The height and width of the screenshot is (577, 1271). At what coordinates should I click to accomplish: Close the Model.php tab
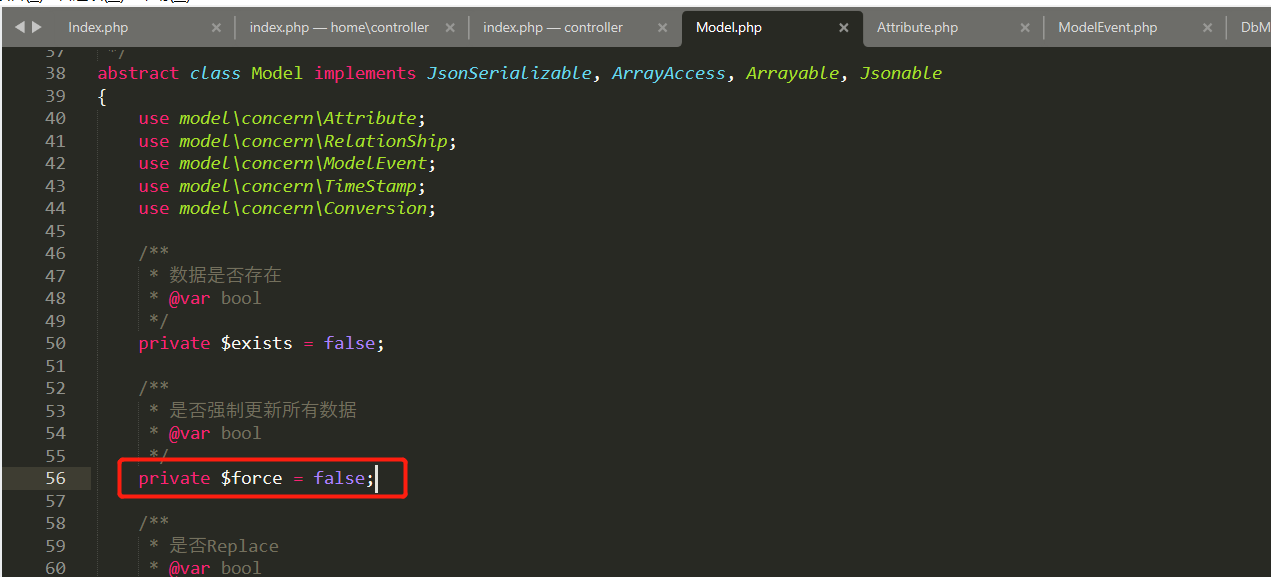pyautogui.click(x=844, y=28)
